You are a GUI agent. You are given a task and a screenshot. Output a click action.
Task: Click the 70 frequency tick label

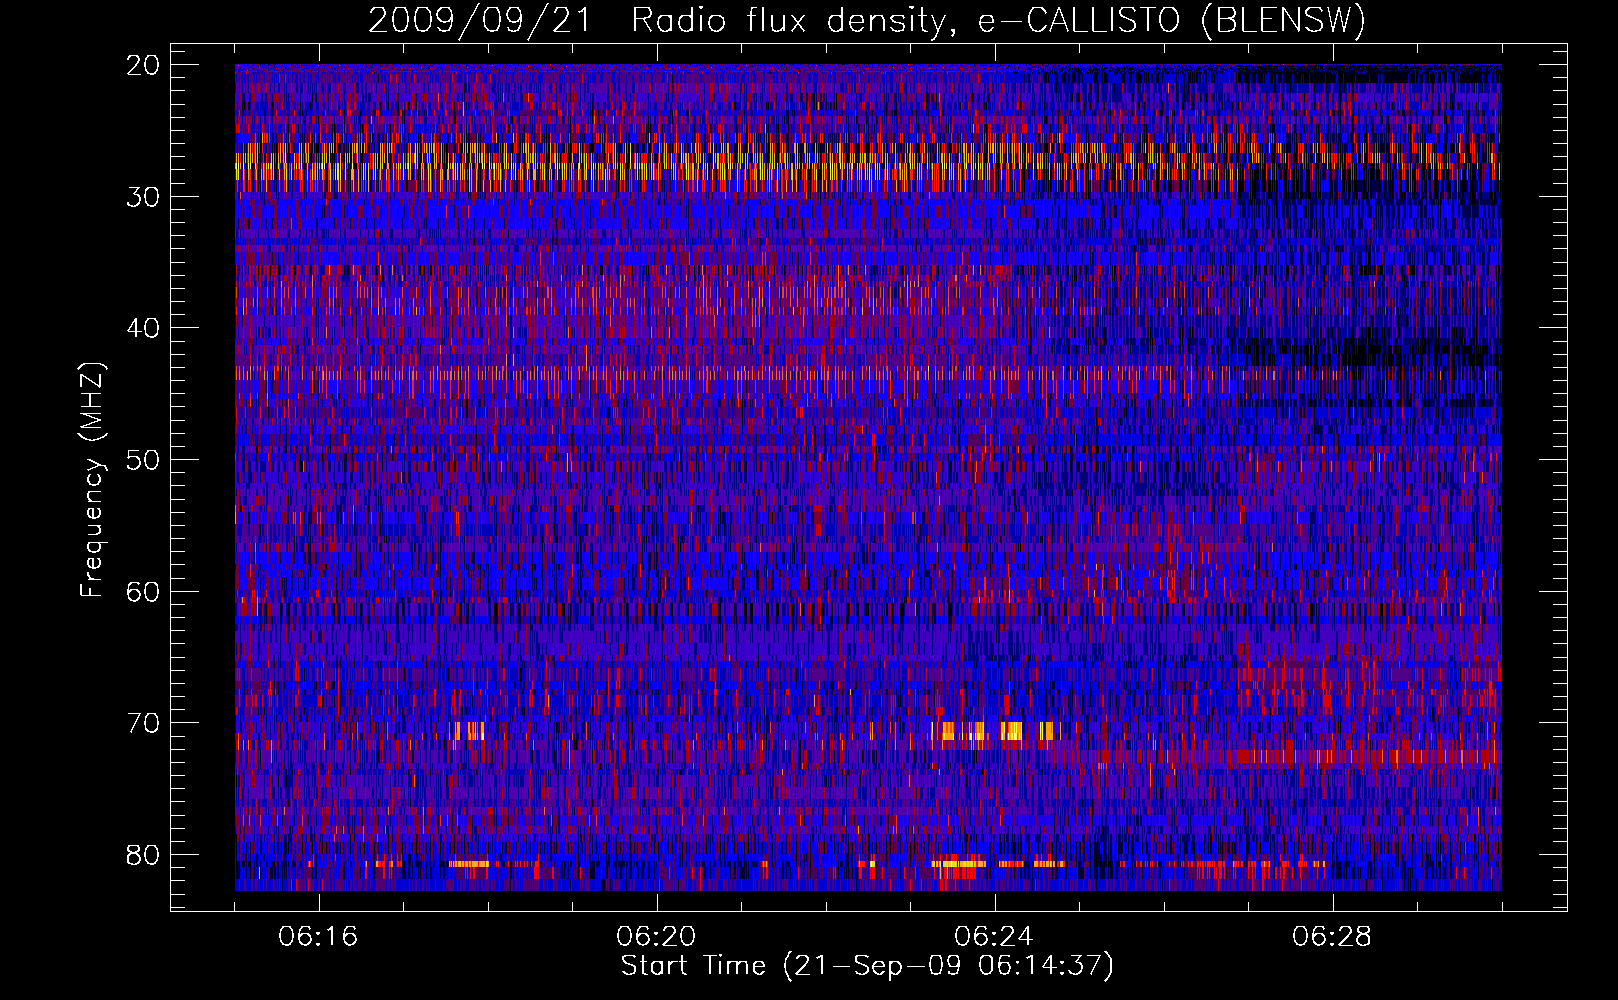coord(144,723)
